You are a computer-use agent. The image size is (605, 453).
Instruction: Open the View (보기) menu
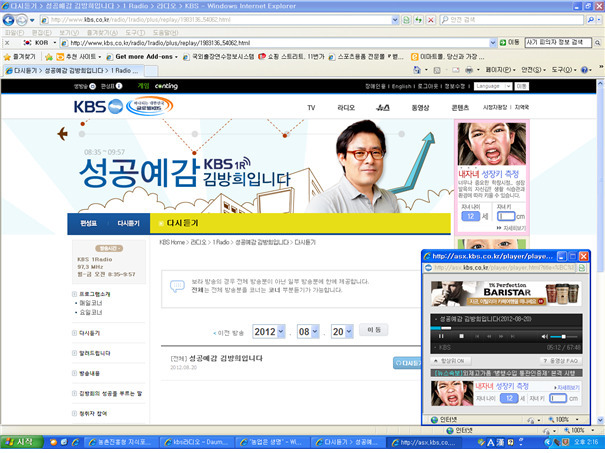coord(69,32)
